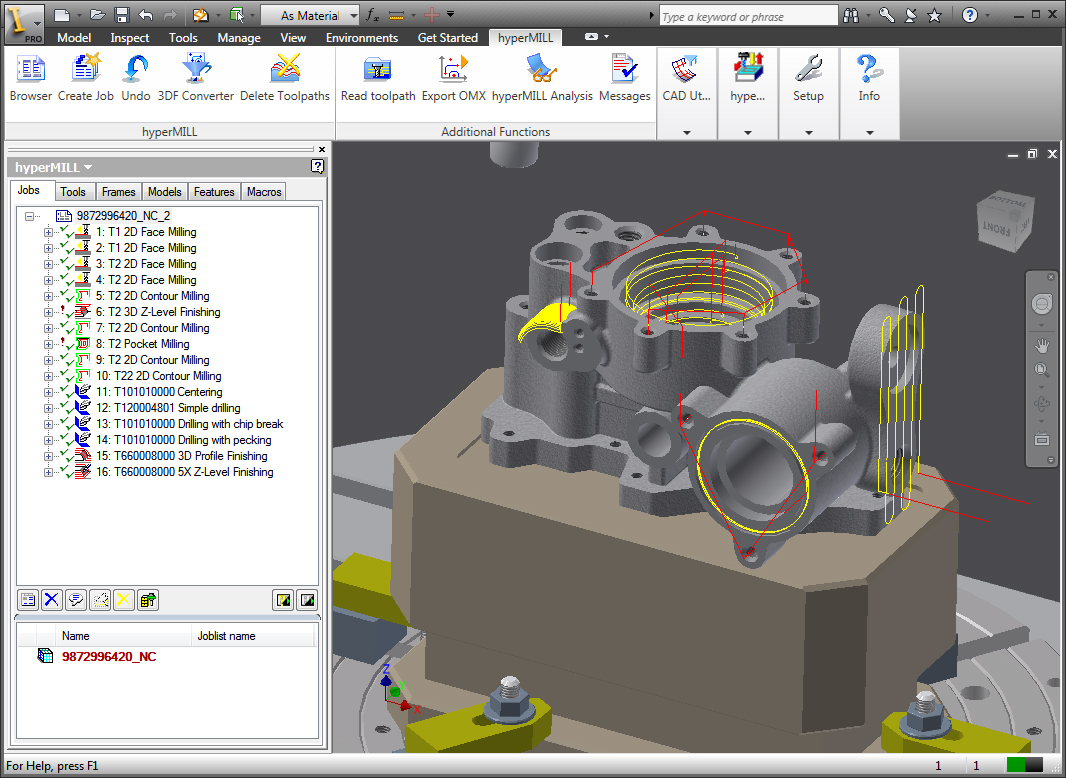This screenshot has width=1066, height=778.
Task: Select the Pan tool in navigation bar
Action: [x=1042, y=345]
